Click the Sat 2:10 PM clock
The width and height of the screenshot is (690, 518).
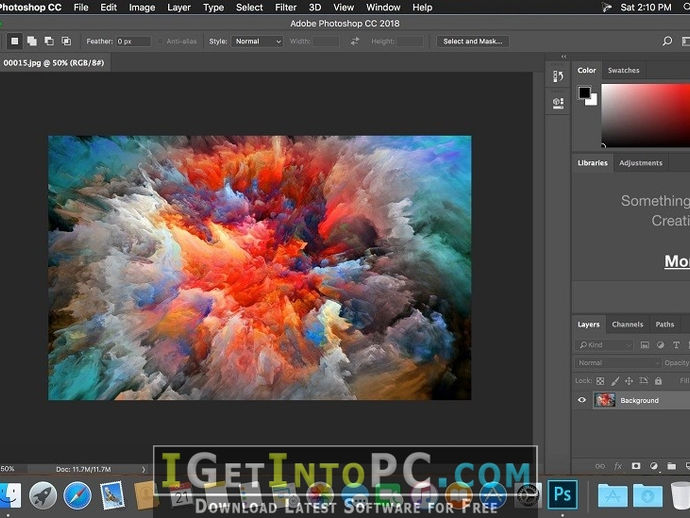[x=646, y=7]
